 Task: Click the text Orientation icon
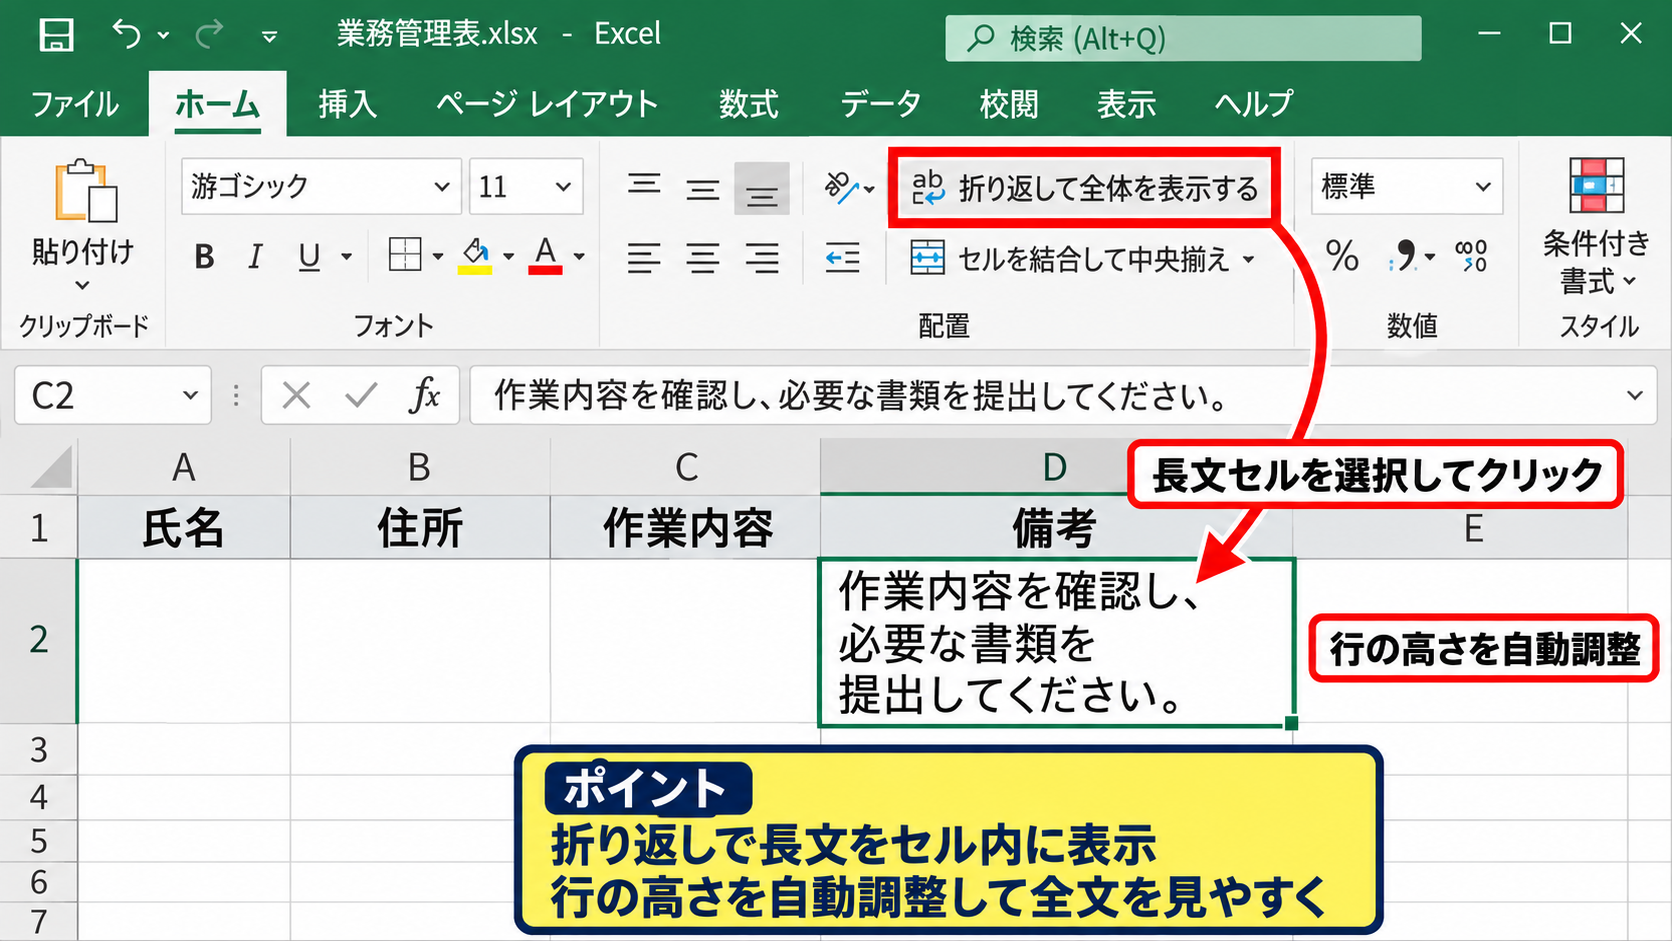[841, 187]
